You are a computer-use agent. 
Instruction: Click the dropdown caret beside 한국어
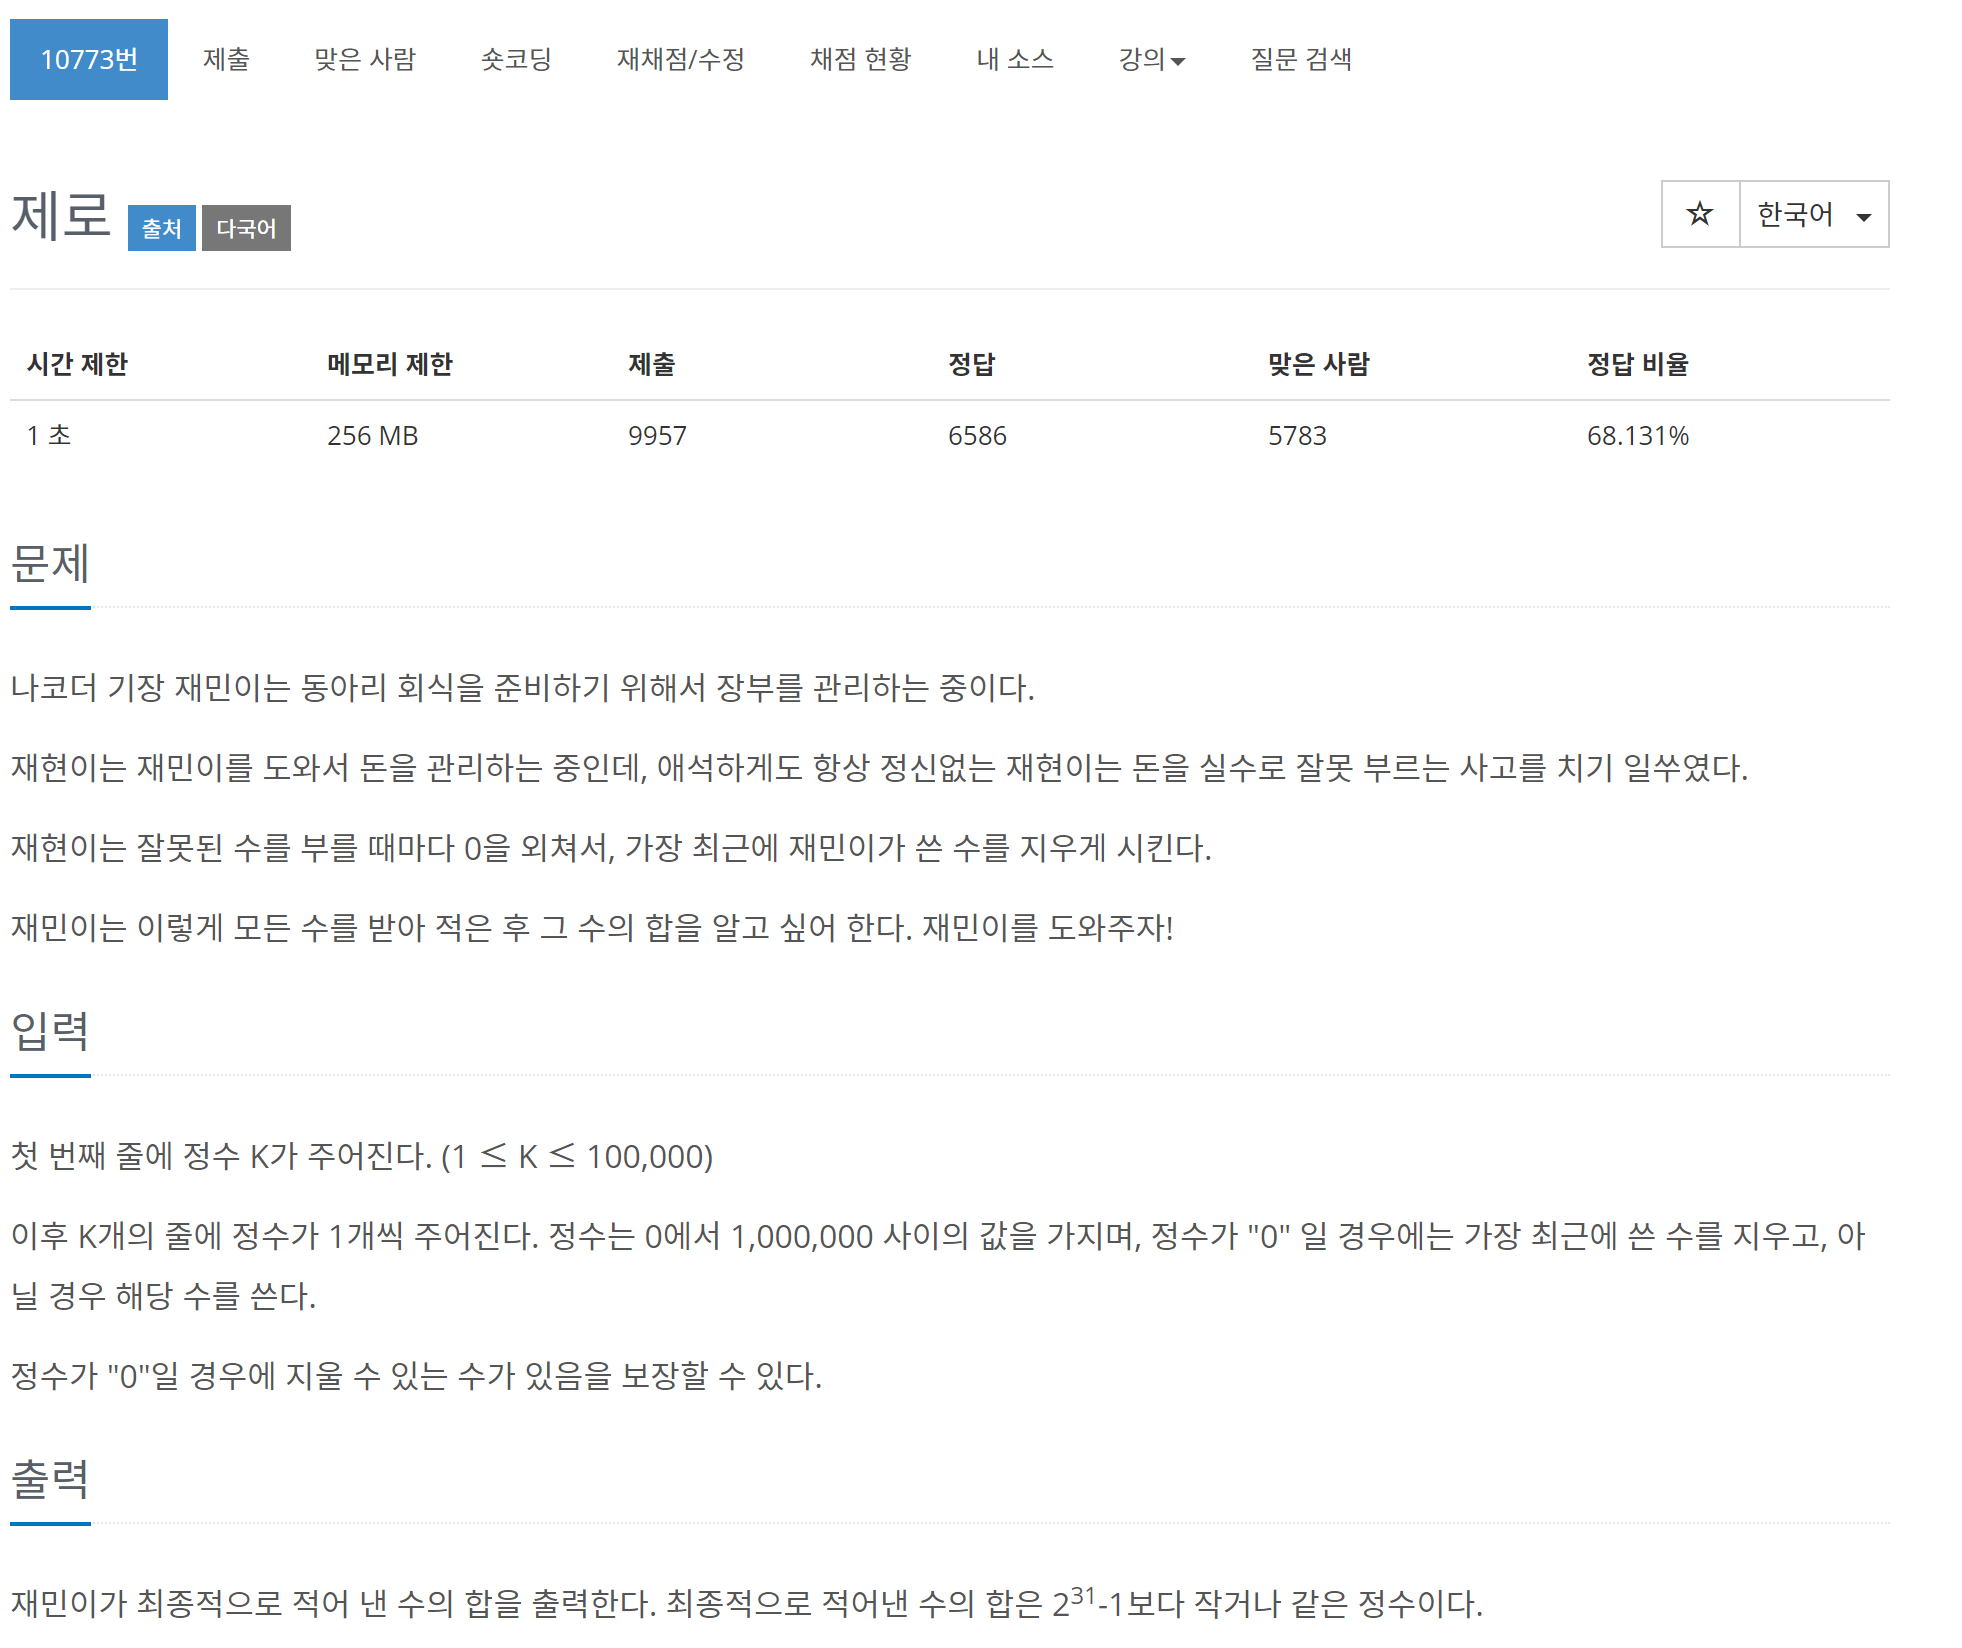click(1863, 217)
